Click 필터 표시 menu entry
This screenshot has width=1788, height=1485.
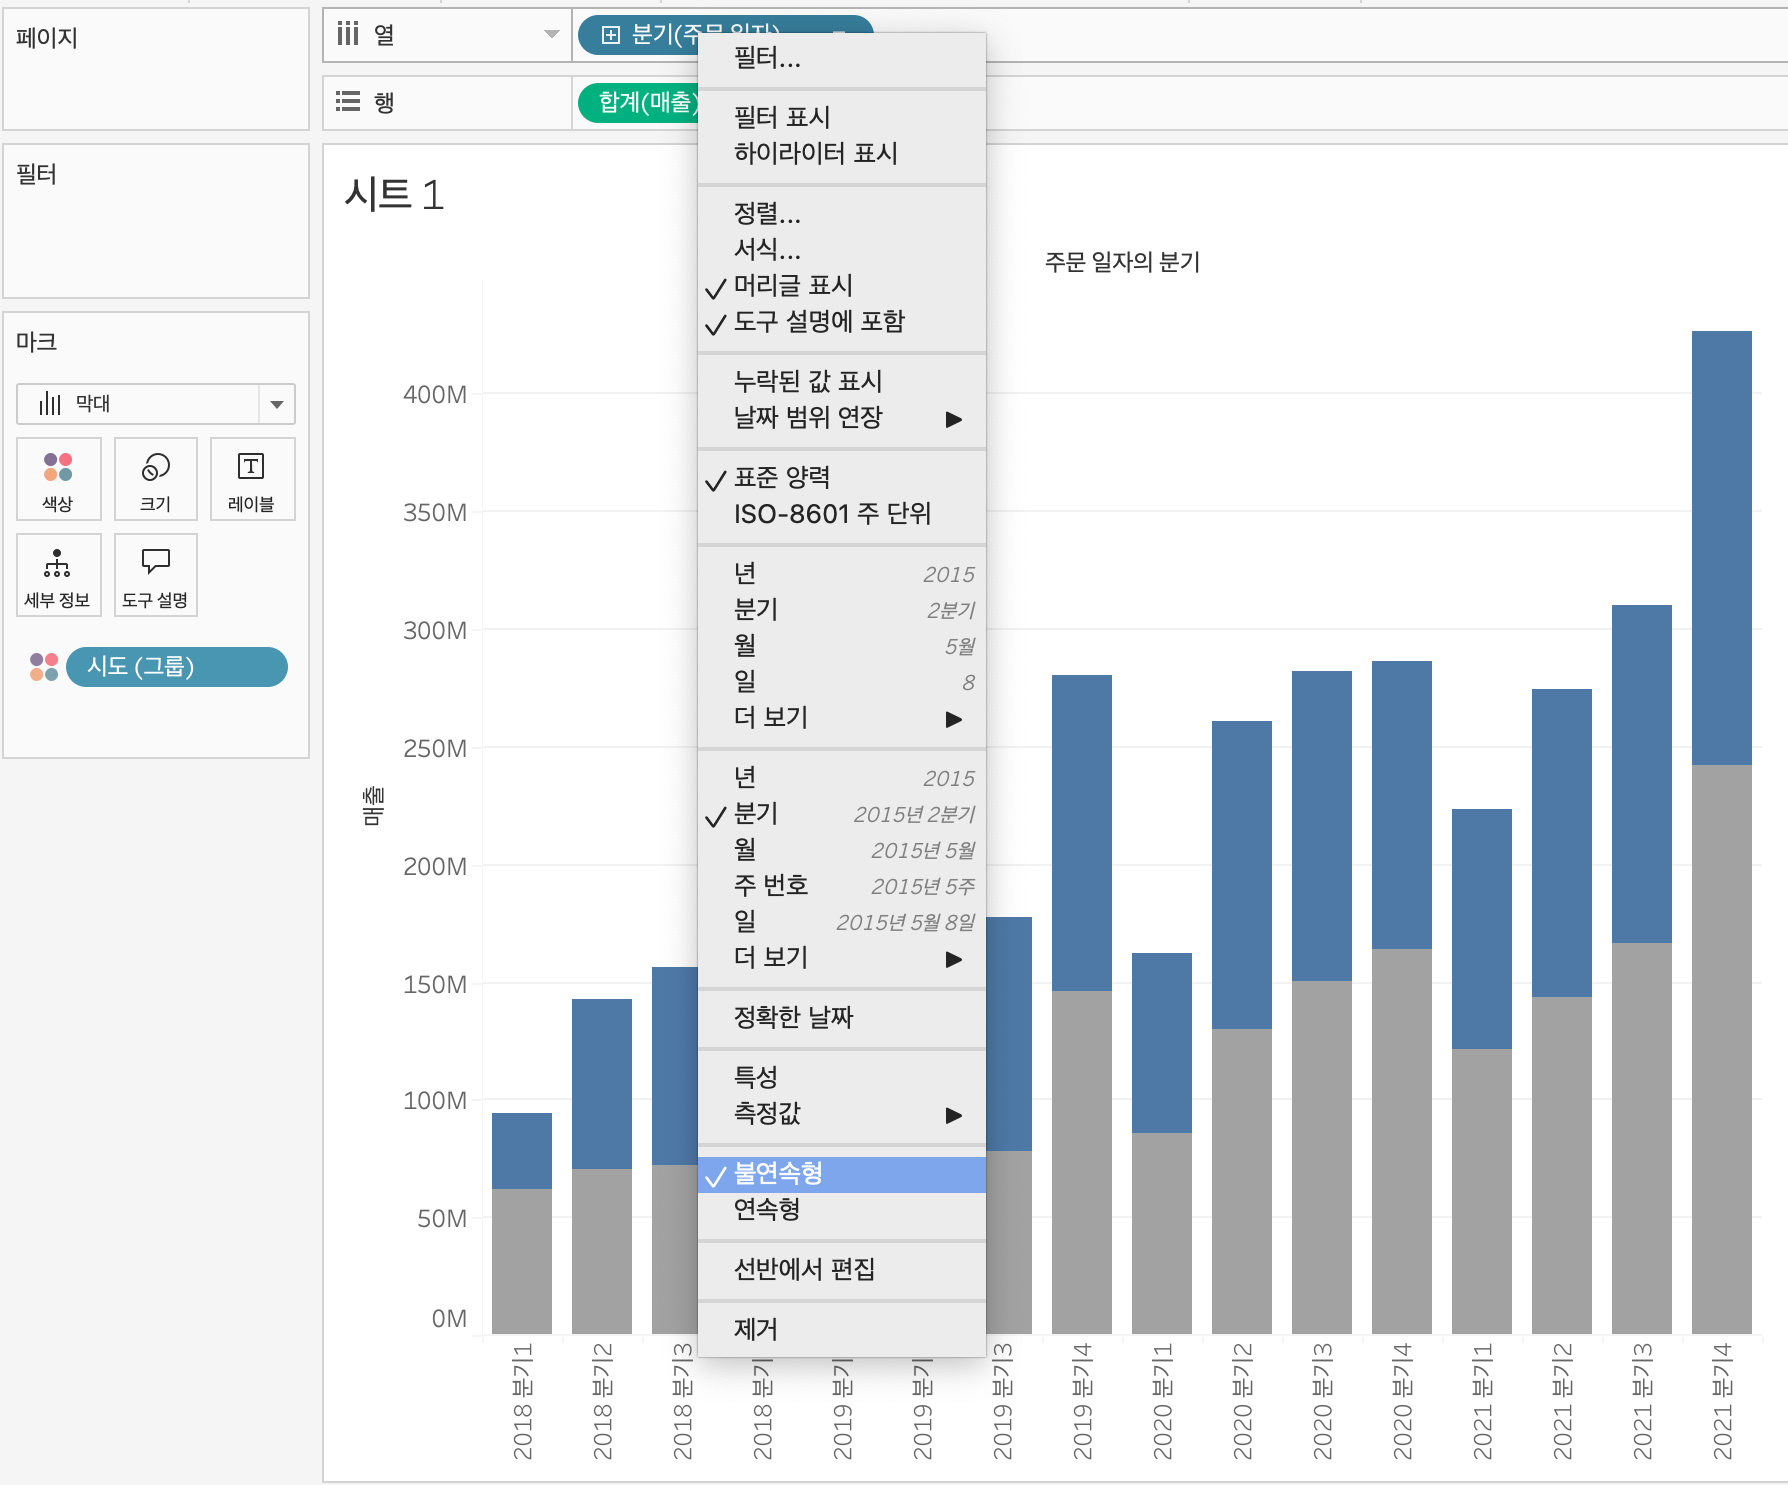point(842,118)
